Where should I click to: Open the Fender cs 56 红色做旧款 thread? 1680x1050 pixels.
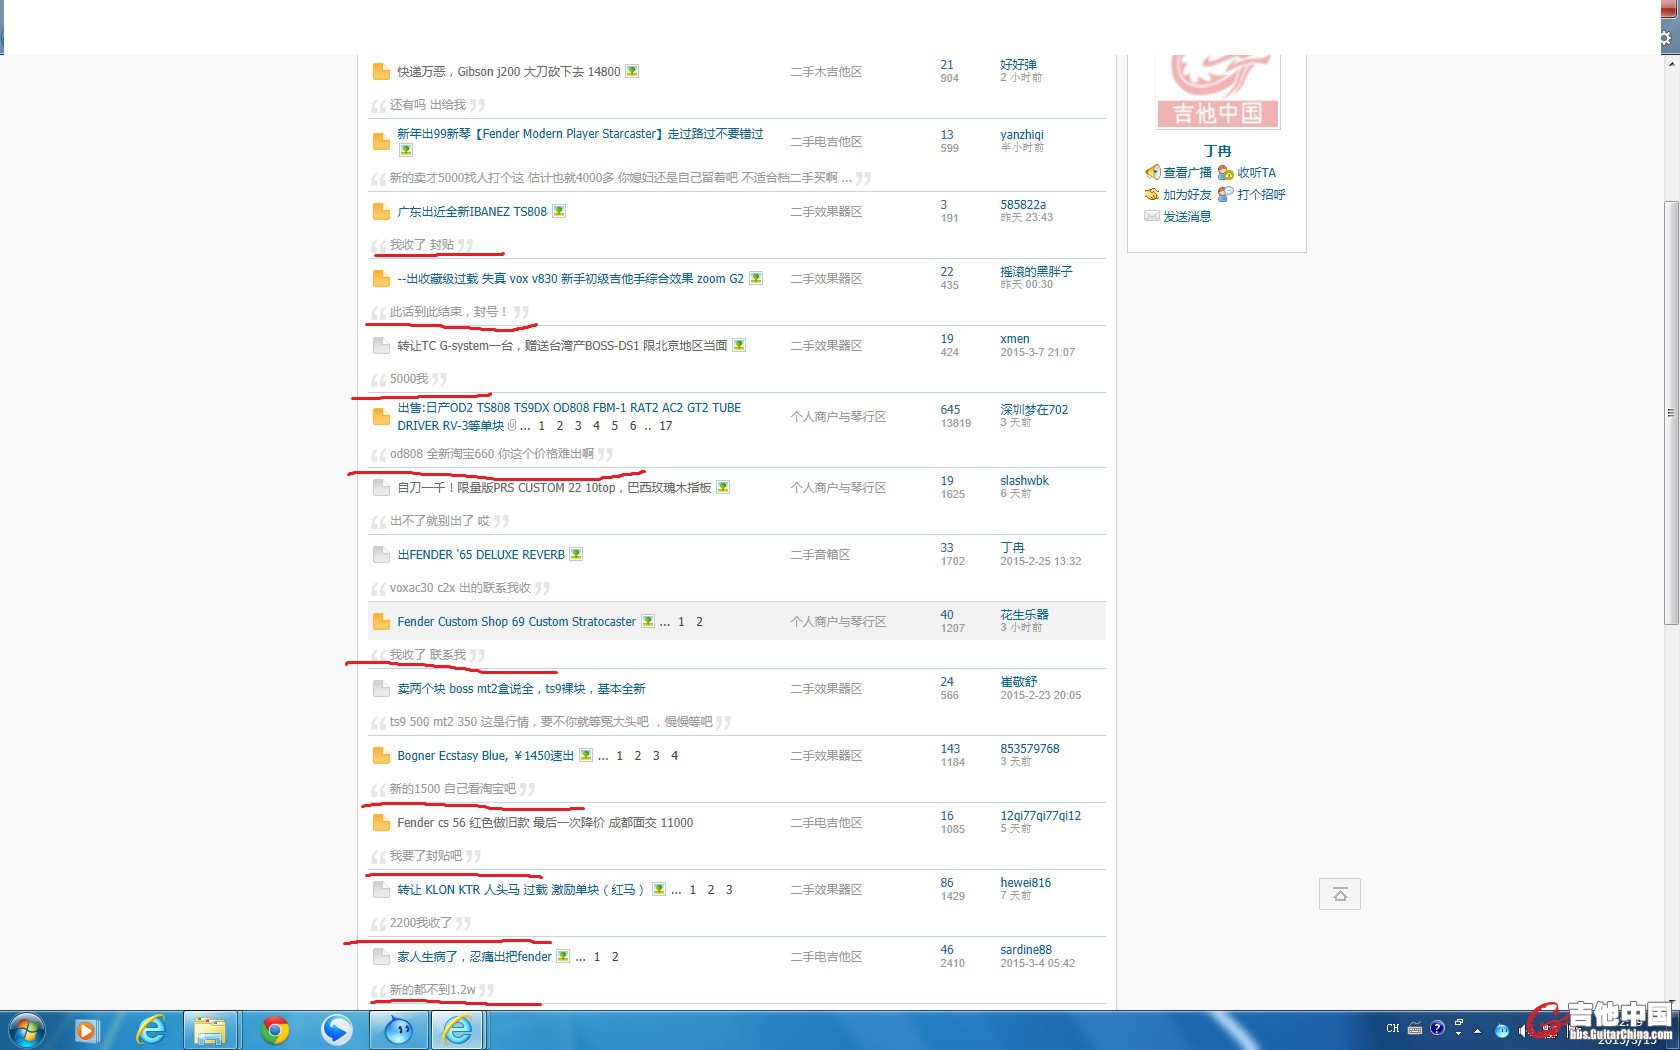click(x=545, y=823)
